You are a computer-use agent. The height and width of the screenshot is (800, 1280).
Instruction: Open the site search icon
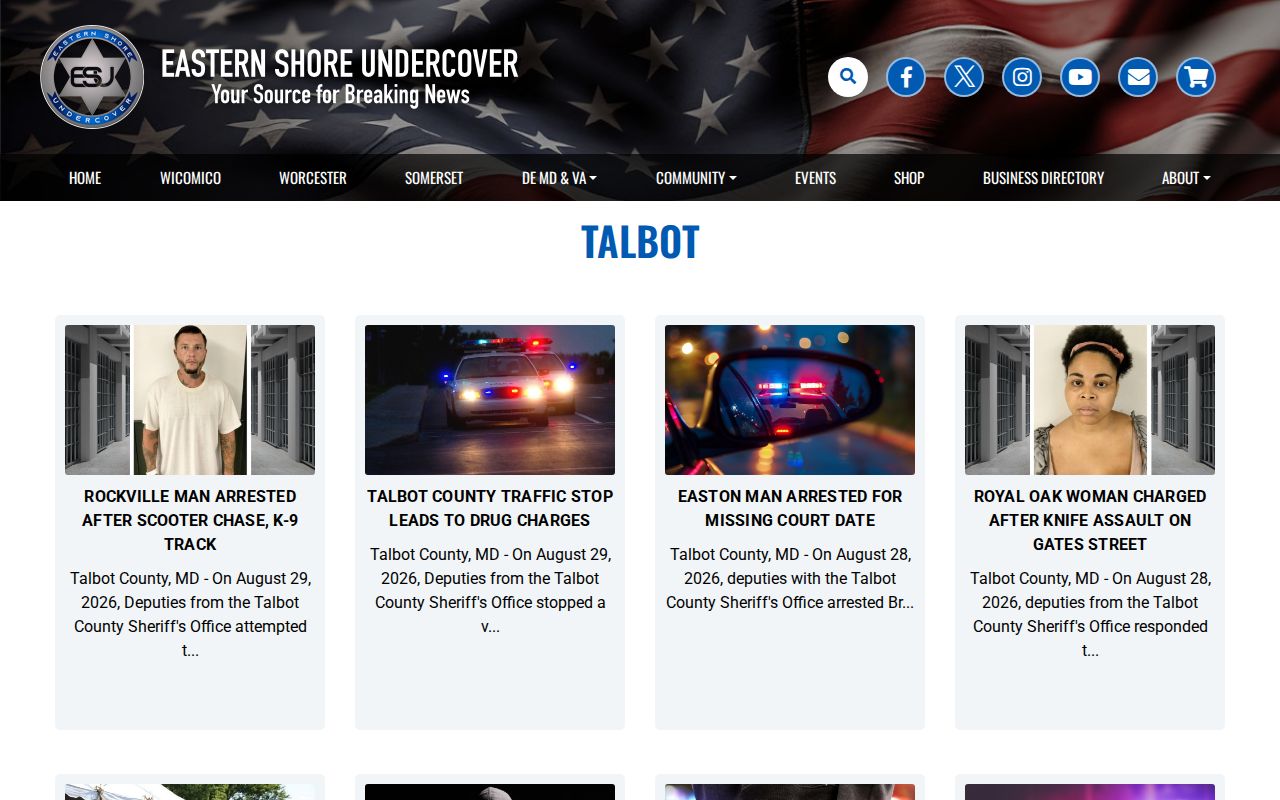pos(848,77)
